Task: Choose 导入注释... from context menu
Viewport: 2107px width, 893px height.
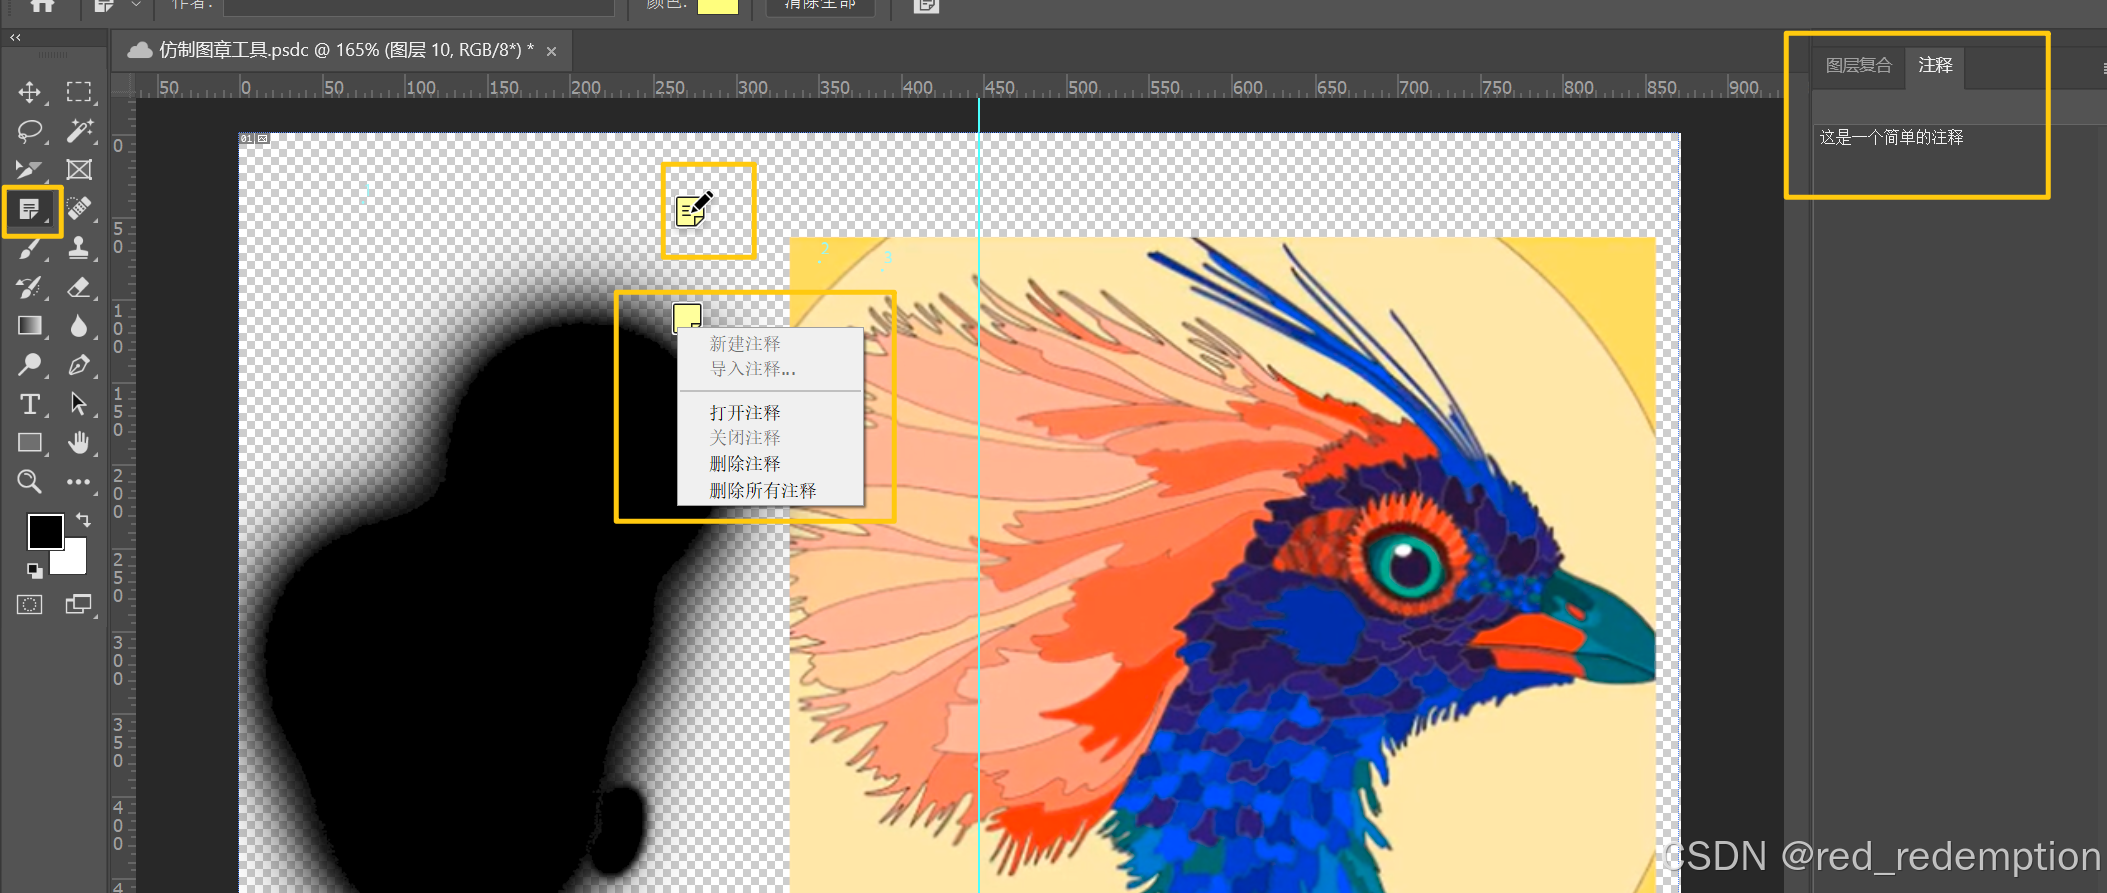Action: pyautogui.click(x=752, y=369)
